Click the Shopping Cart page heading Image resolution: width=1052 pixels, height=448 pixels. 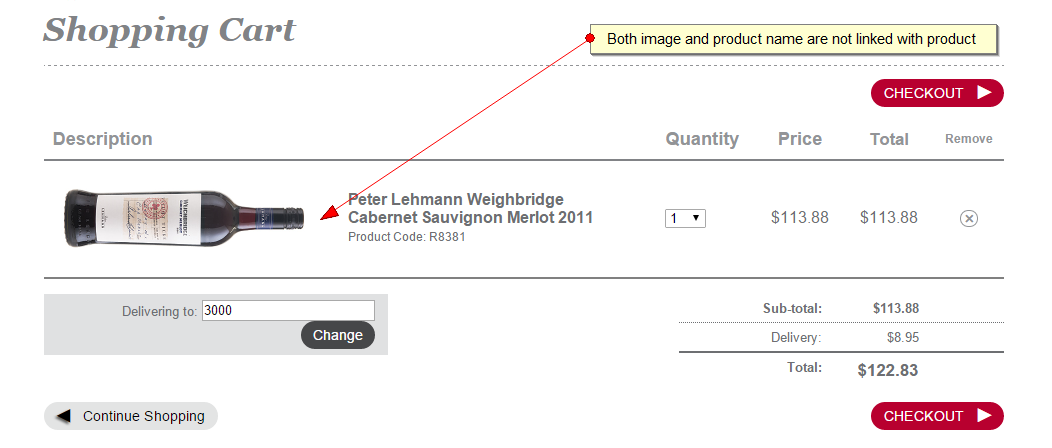click(169, 31)
